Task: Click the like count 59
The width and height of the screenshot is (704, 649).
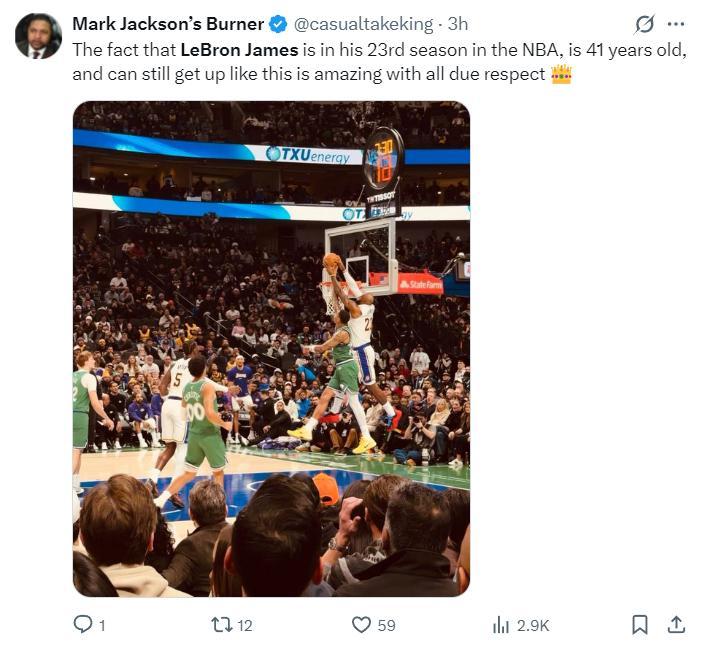Action: click(387, 625)
